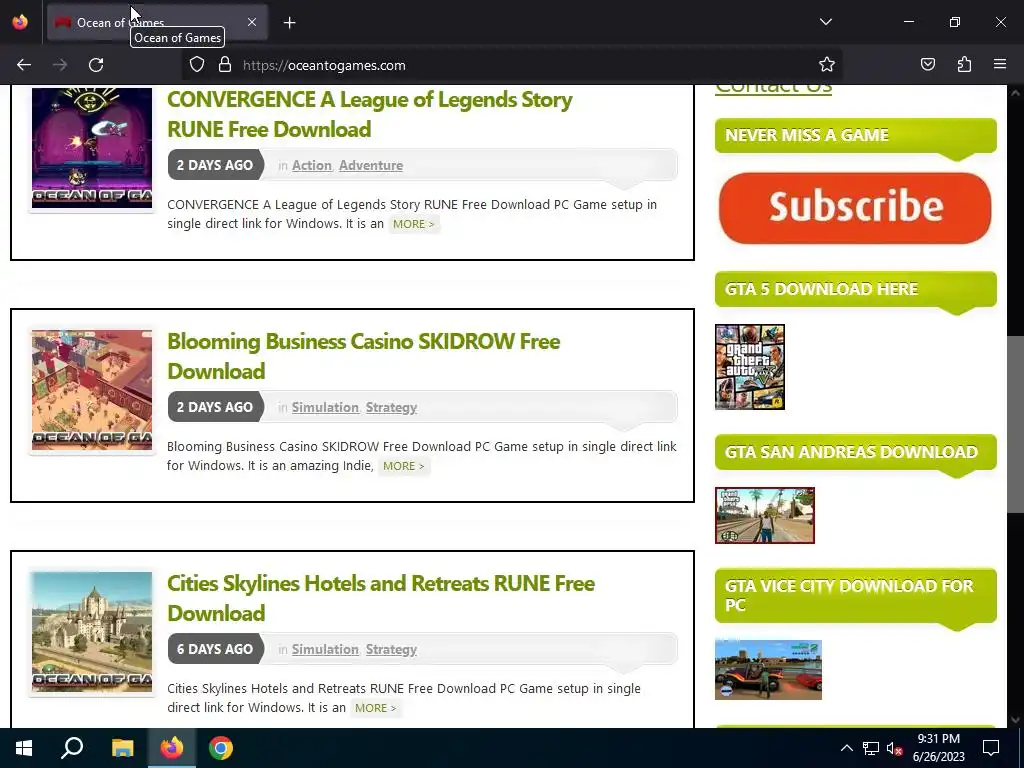
Task: Click the 2 DAYS AGO label on CONVERGENCE
Action: 215,165
